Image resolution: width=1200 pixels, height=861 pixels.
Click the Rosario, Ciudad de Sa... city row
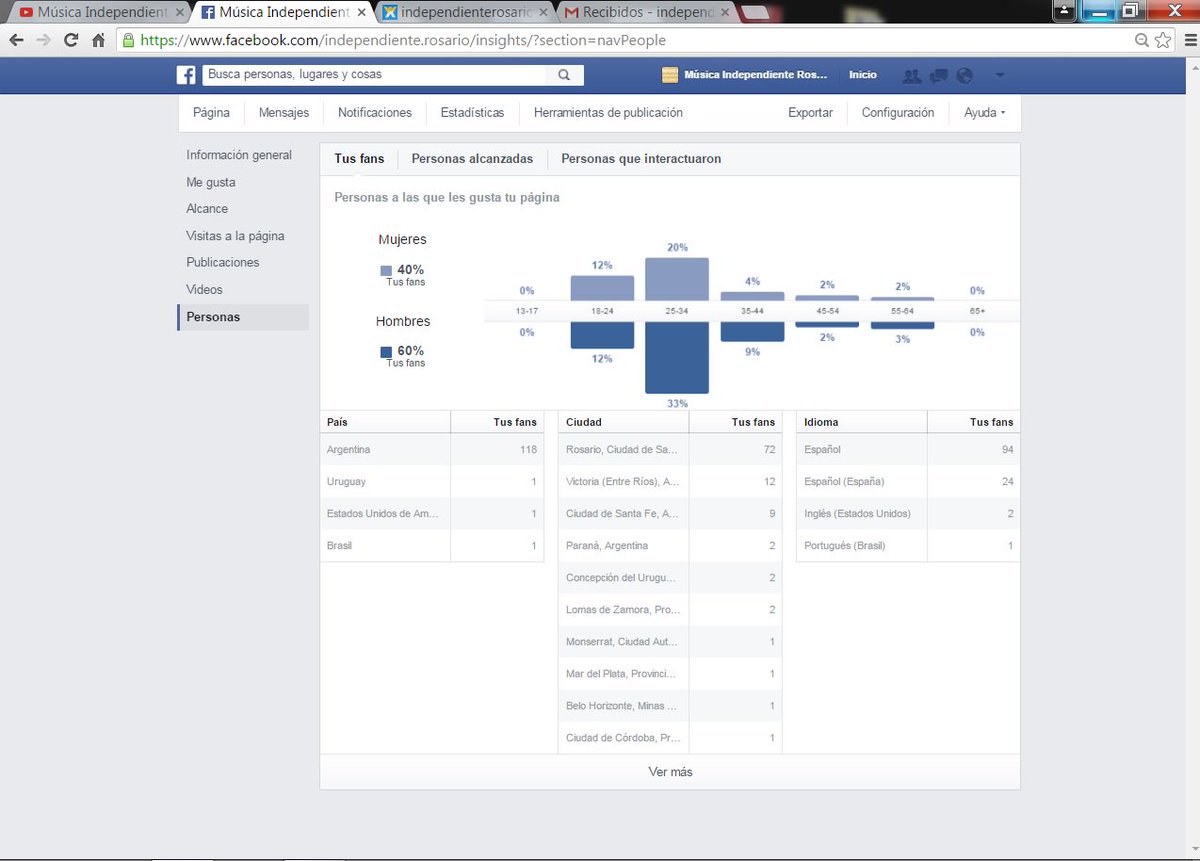tap(670, 450)
